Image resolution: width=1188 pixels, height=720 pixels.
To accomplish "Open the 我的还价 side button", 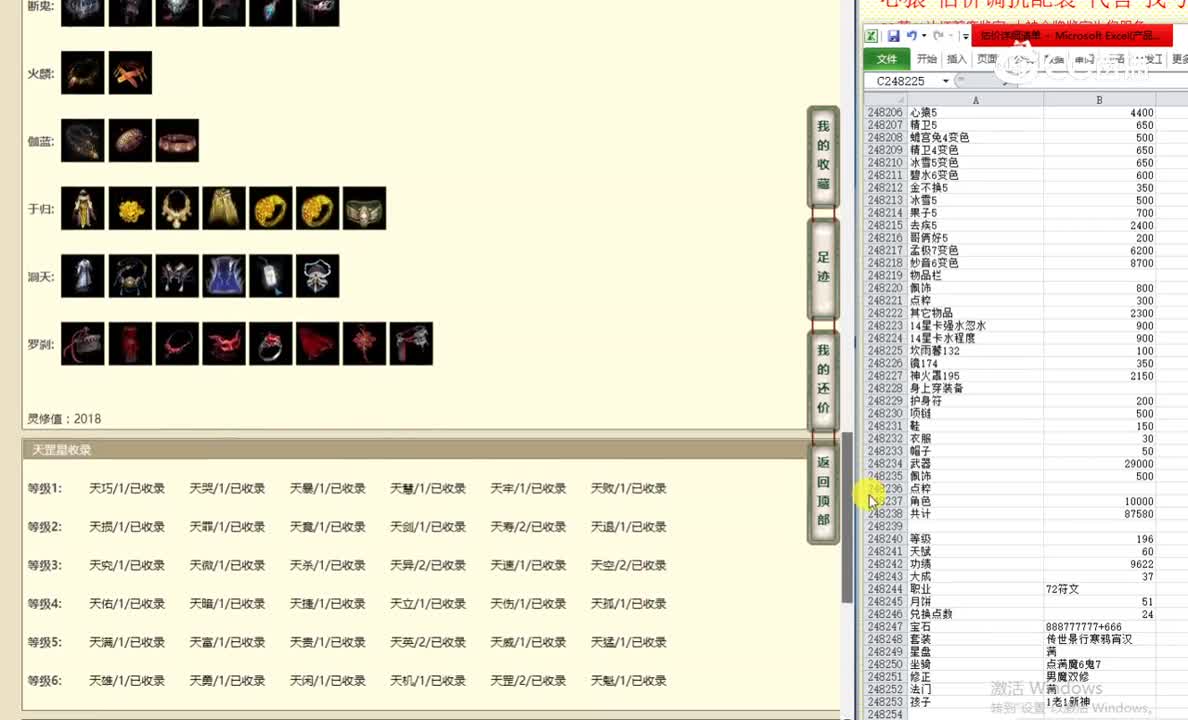I will (x=824, y=380).
